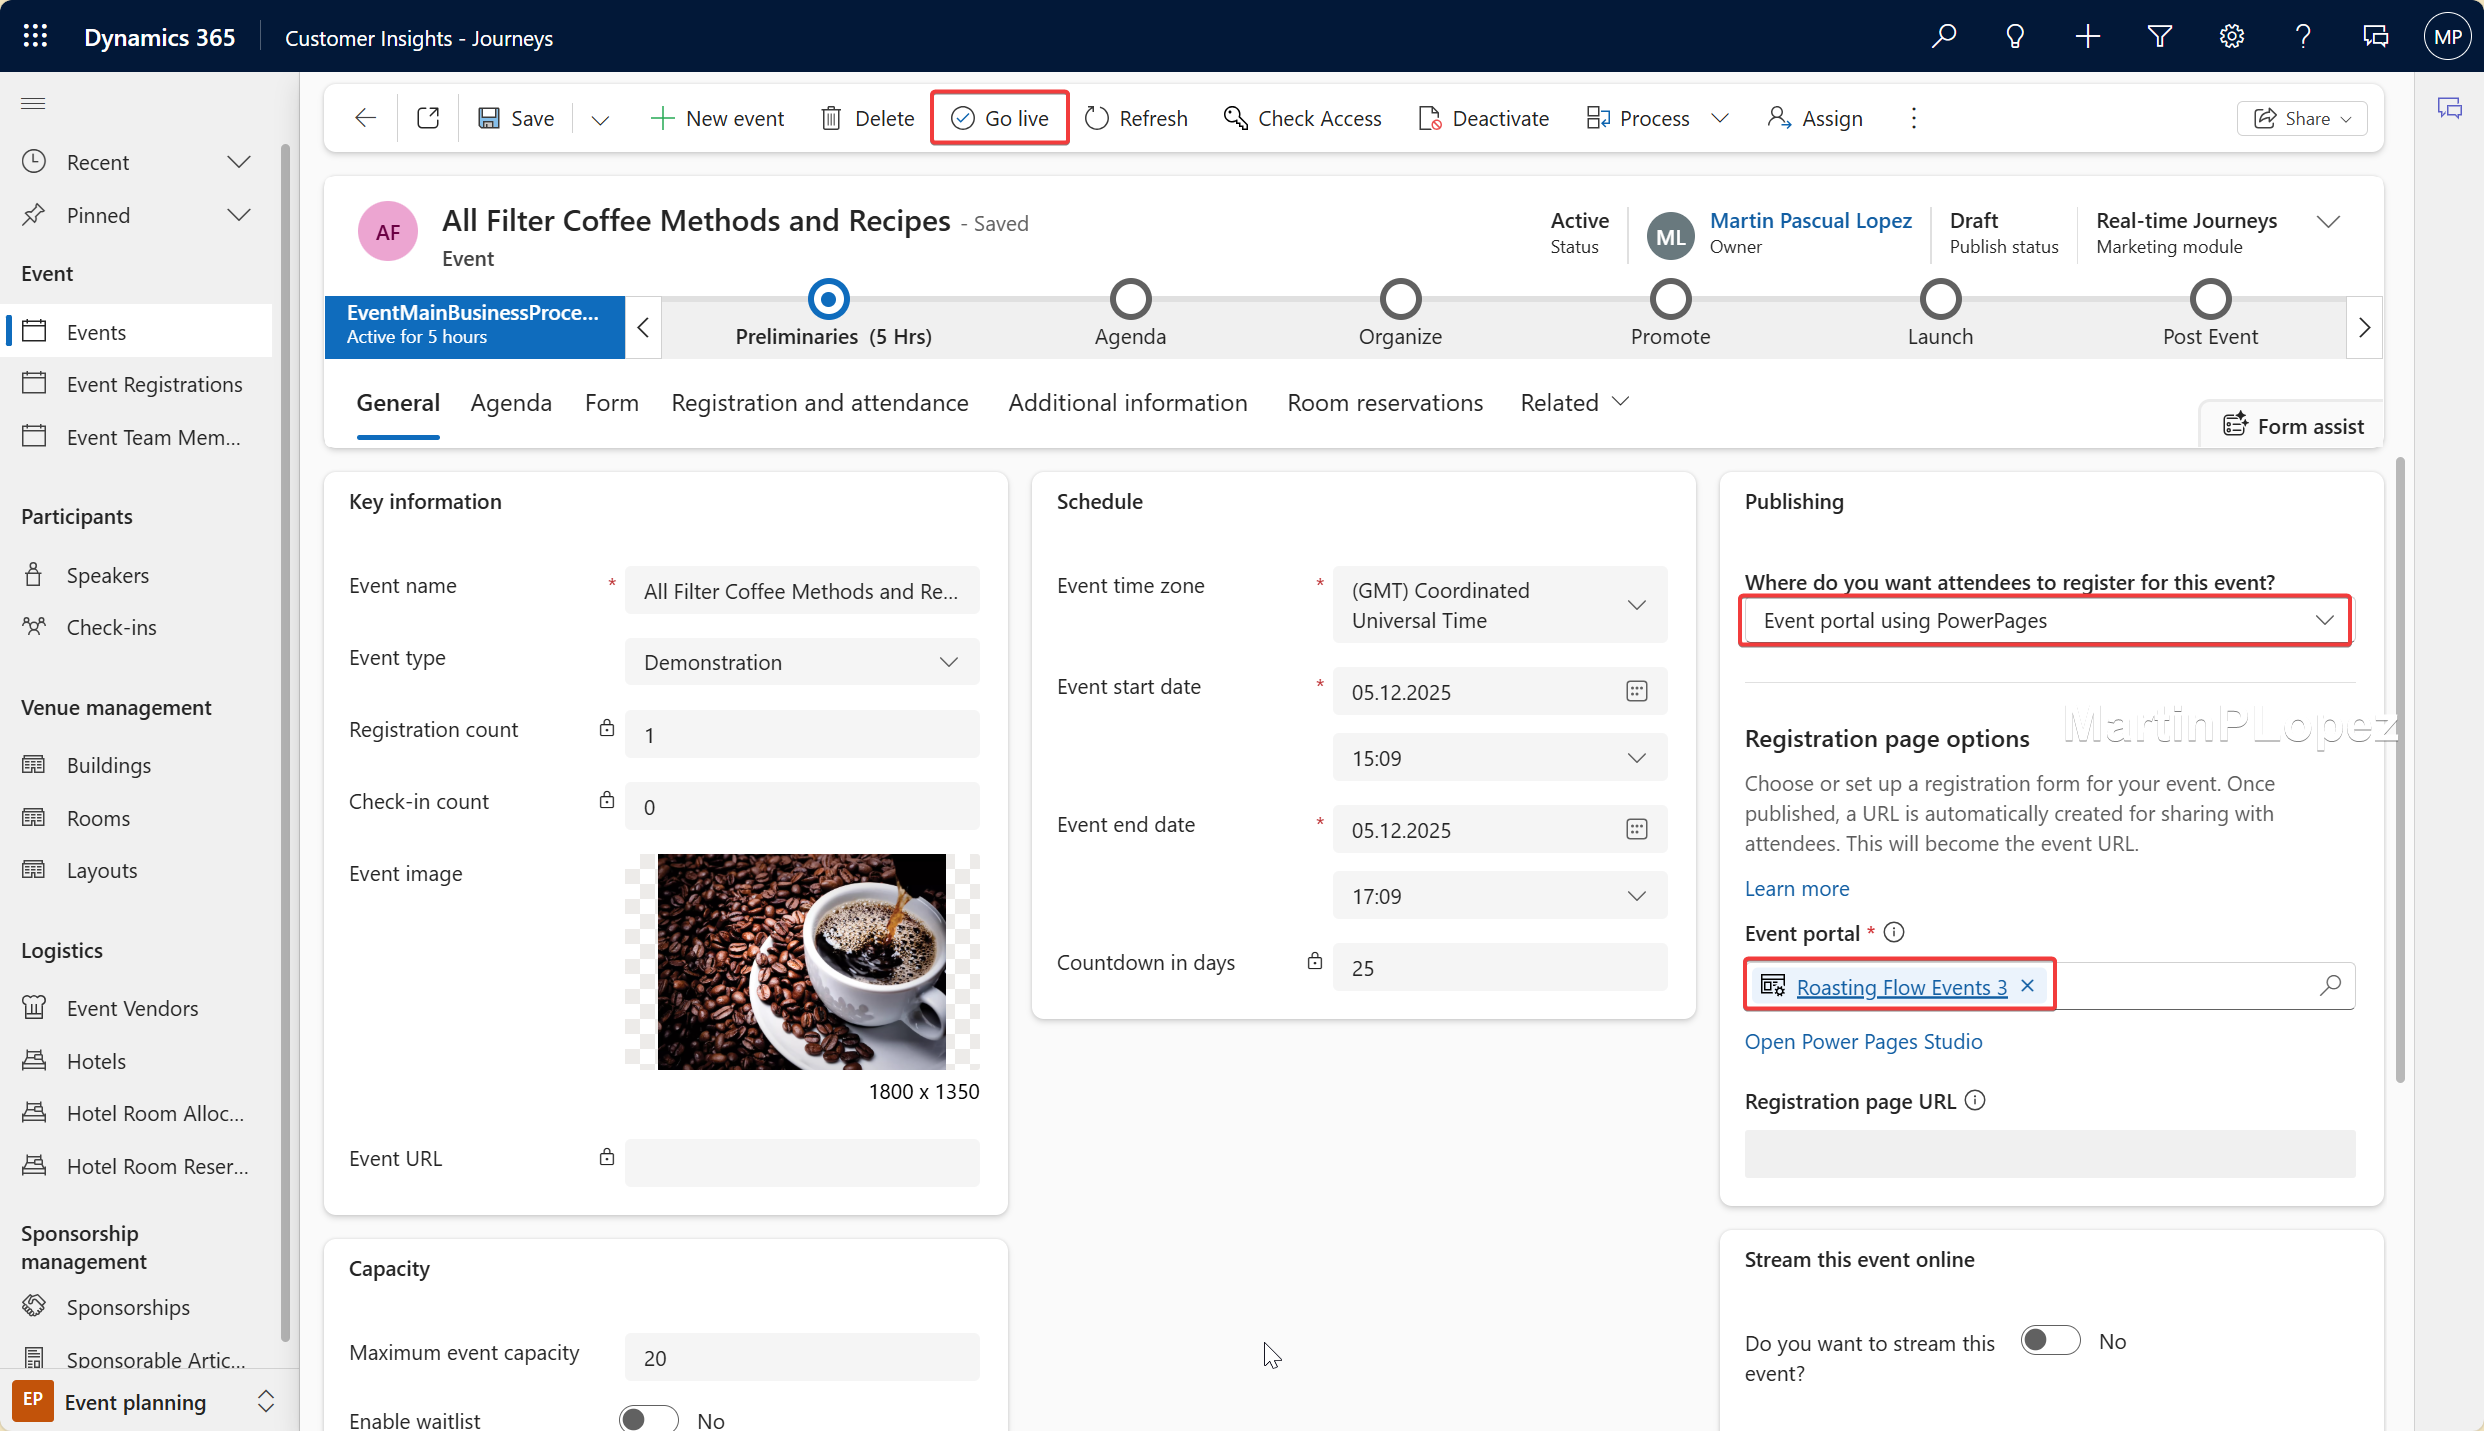This screenshot has width=2484, height=1431.
Task: Click the Form assist button
Action: coord(2293,426)
